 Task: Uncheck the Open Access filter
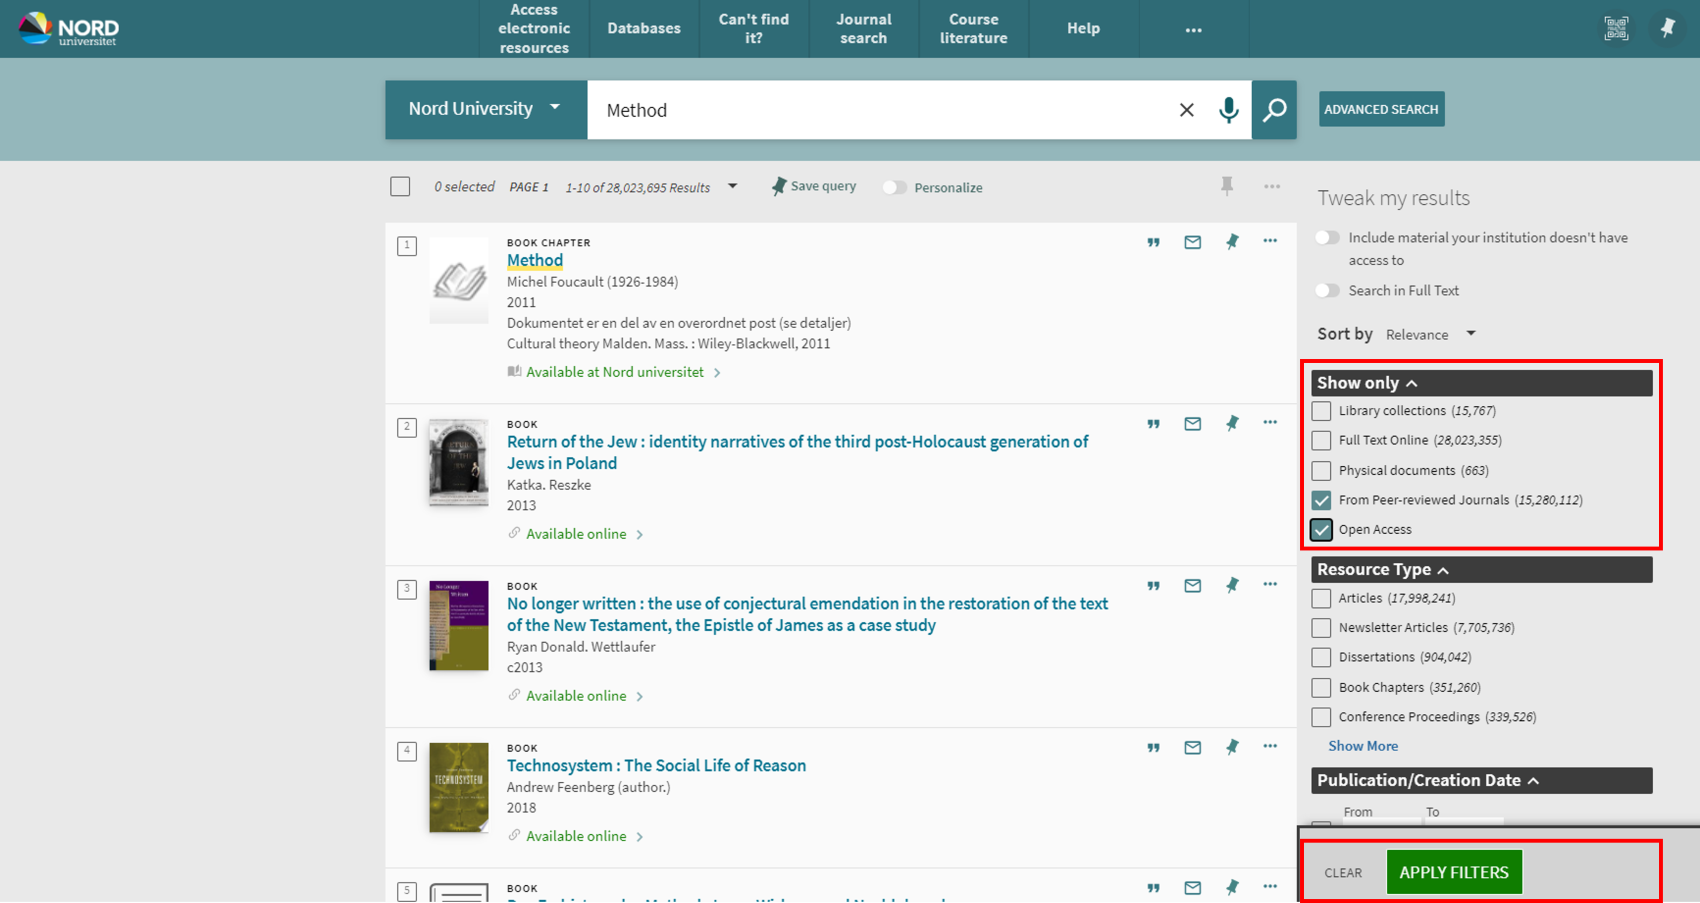pyautogui.click(x=1320, y=529)
